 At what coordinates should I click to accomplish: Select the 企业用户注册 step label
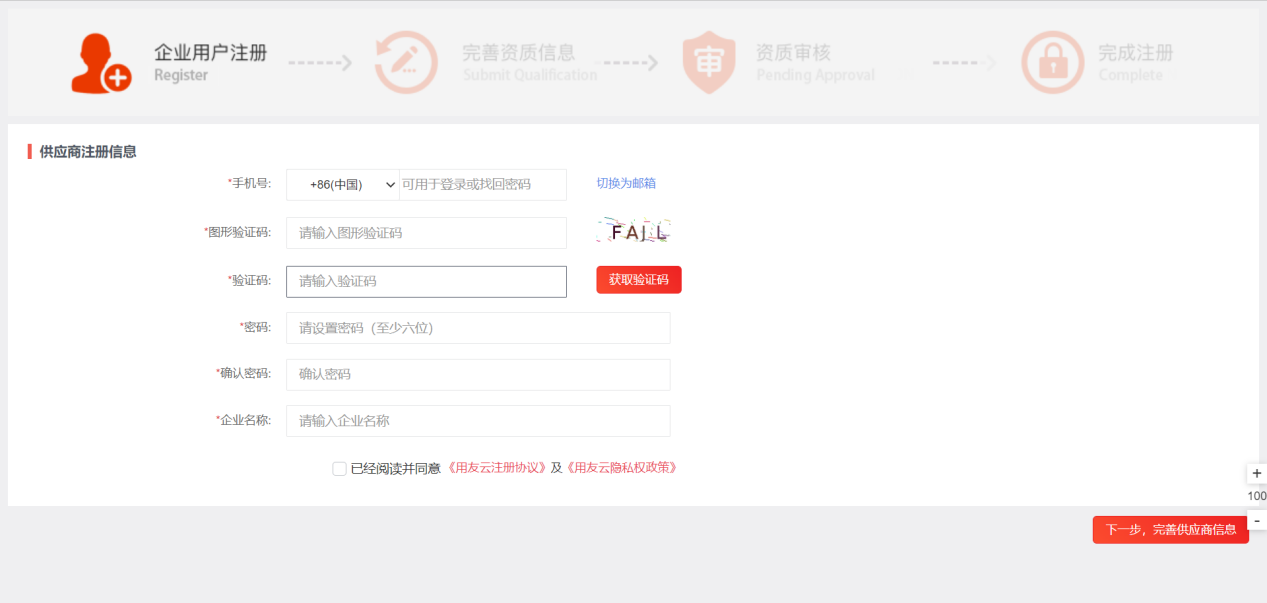click(210, 53)
